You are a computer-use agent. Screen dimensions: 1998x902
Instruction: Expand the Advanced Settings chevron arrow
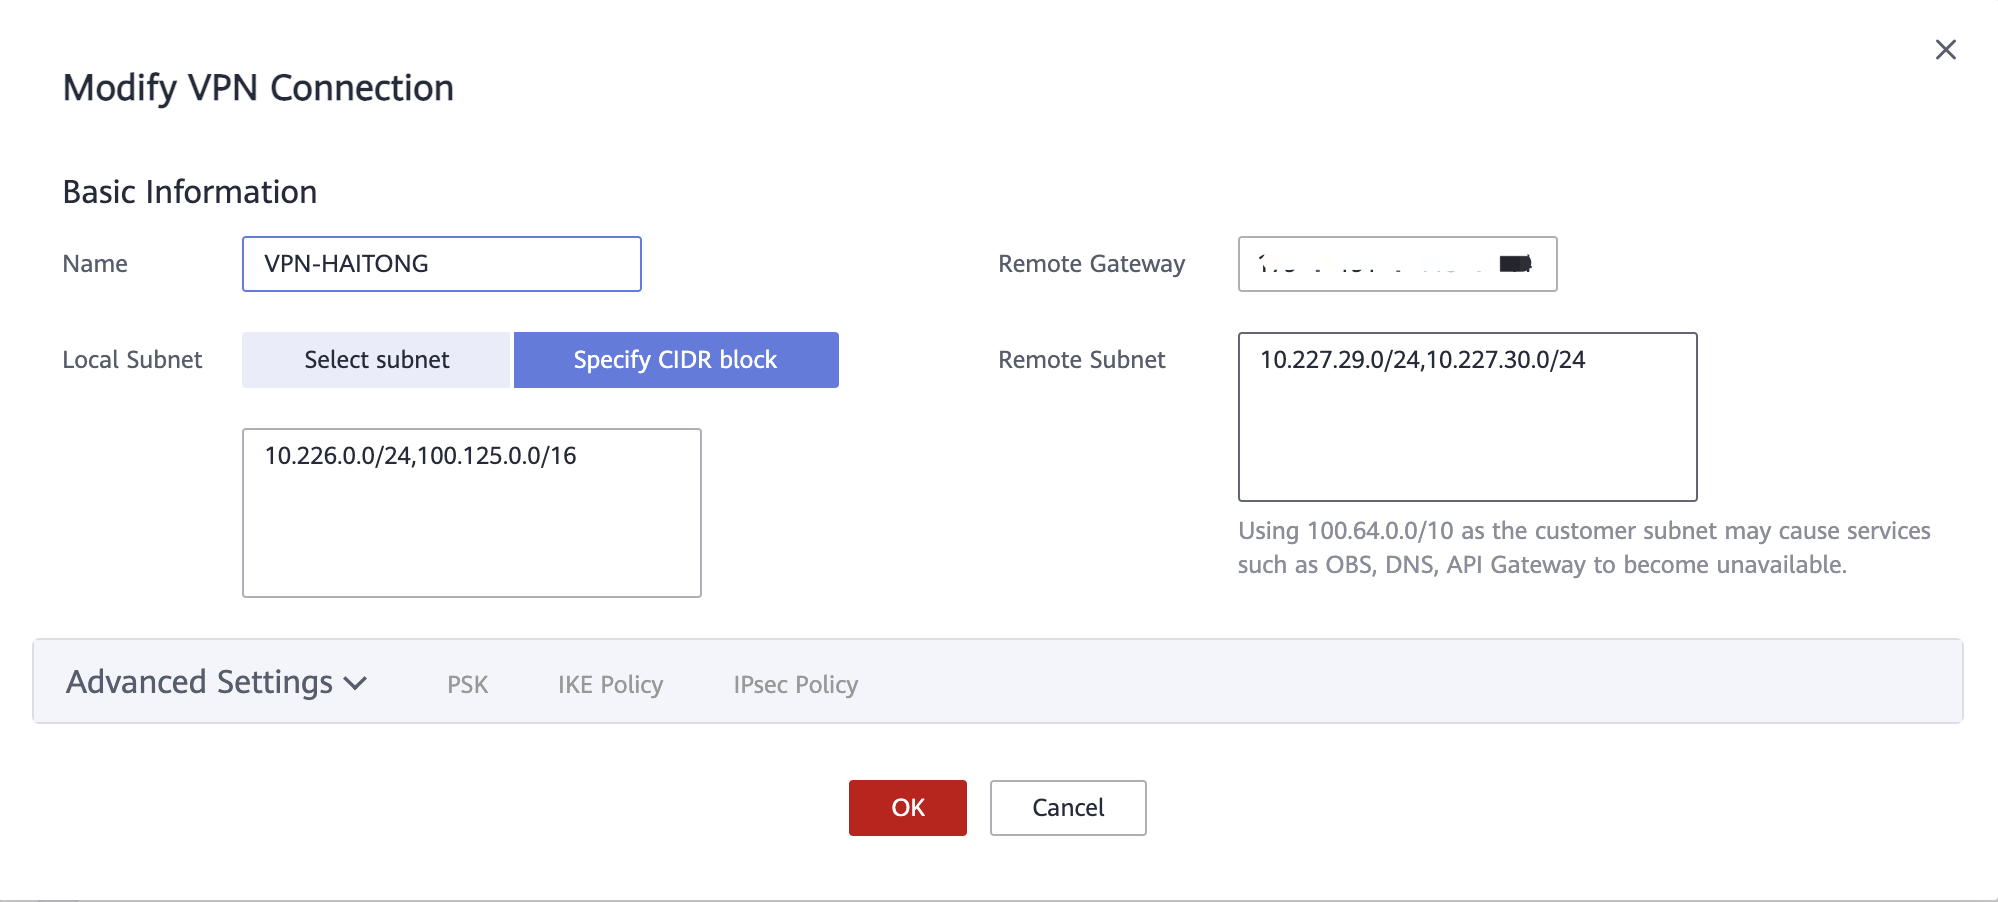pyautogui.click(x=355, y=684)
